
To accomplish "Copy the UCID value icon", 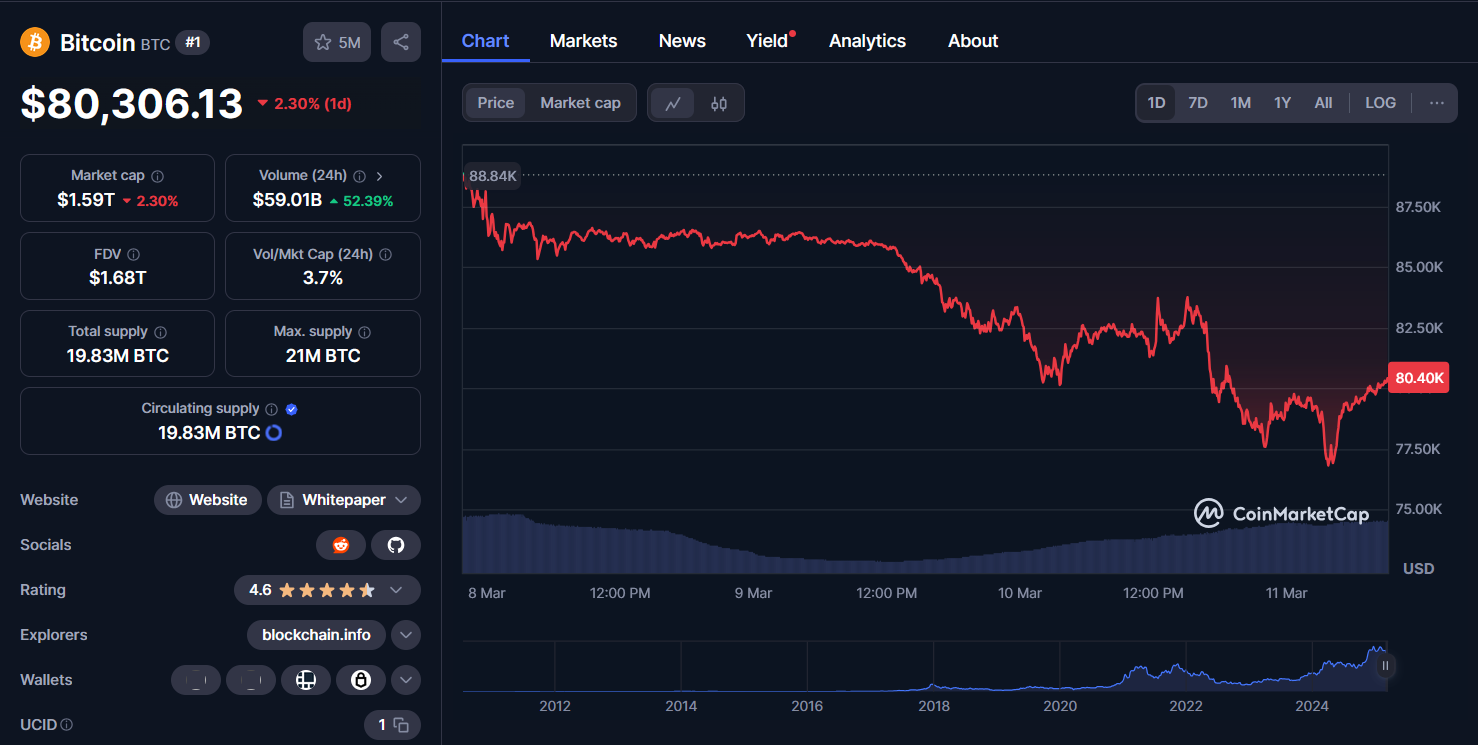I will (401, 725).
